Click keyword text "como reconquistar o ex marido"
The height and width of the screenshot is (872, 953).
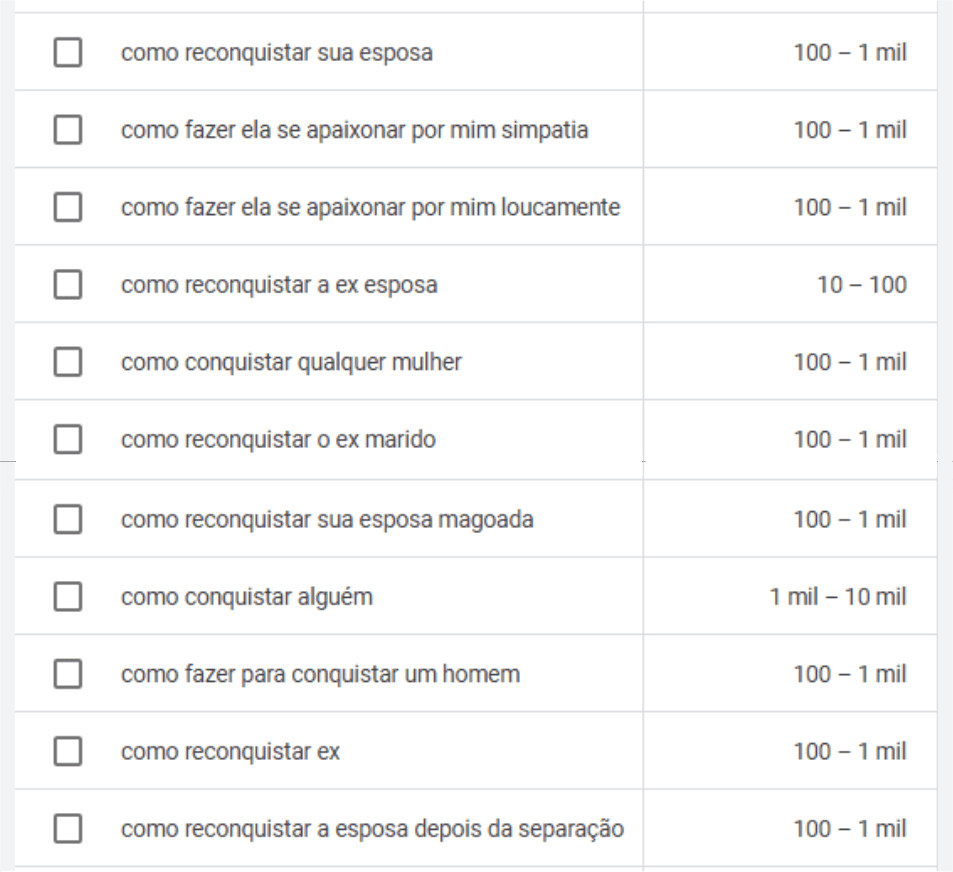tap(278, 439)
